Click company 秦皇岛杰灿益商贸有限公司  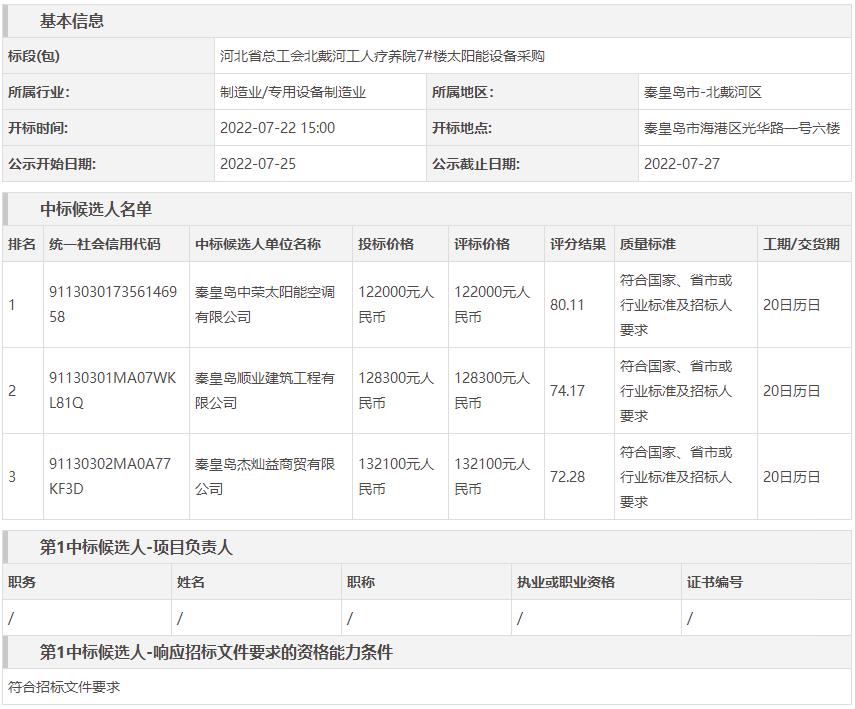click(x=265, y=477)
